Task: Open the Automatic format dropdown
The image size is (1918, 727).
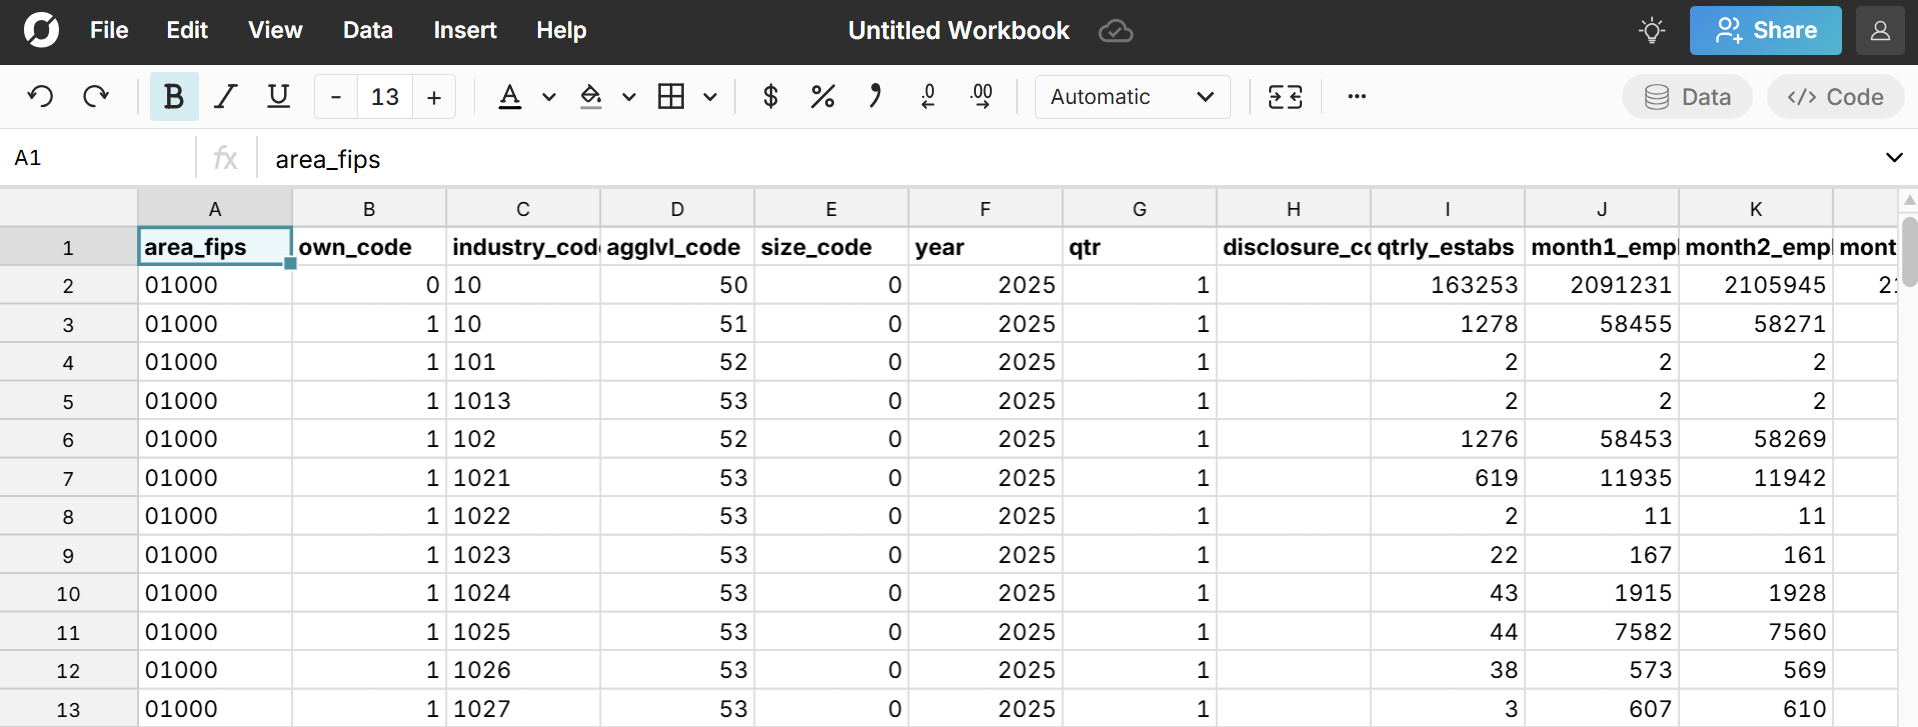Action: [1132, 97]
